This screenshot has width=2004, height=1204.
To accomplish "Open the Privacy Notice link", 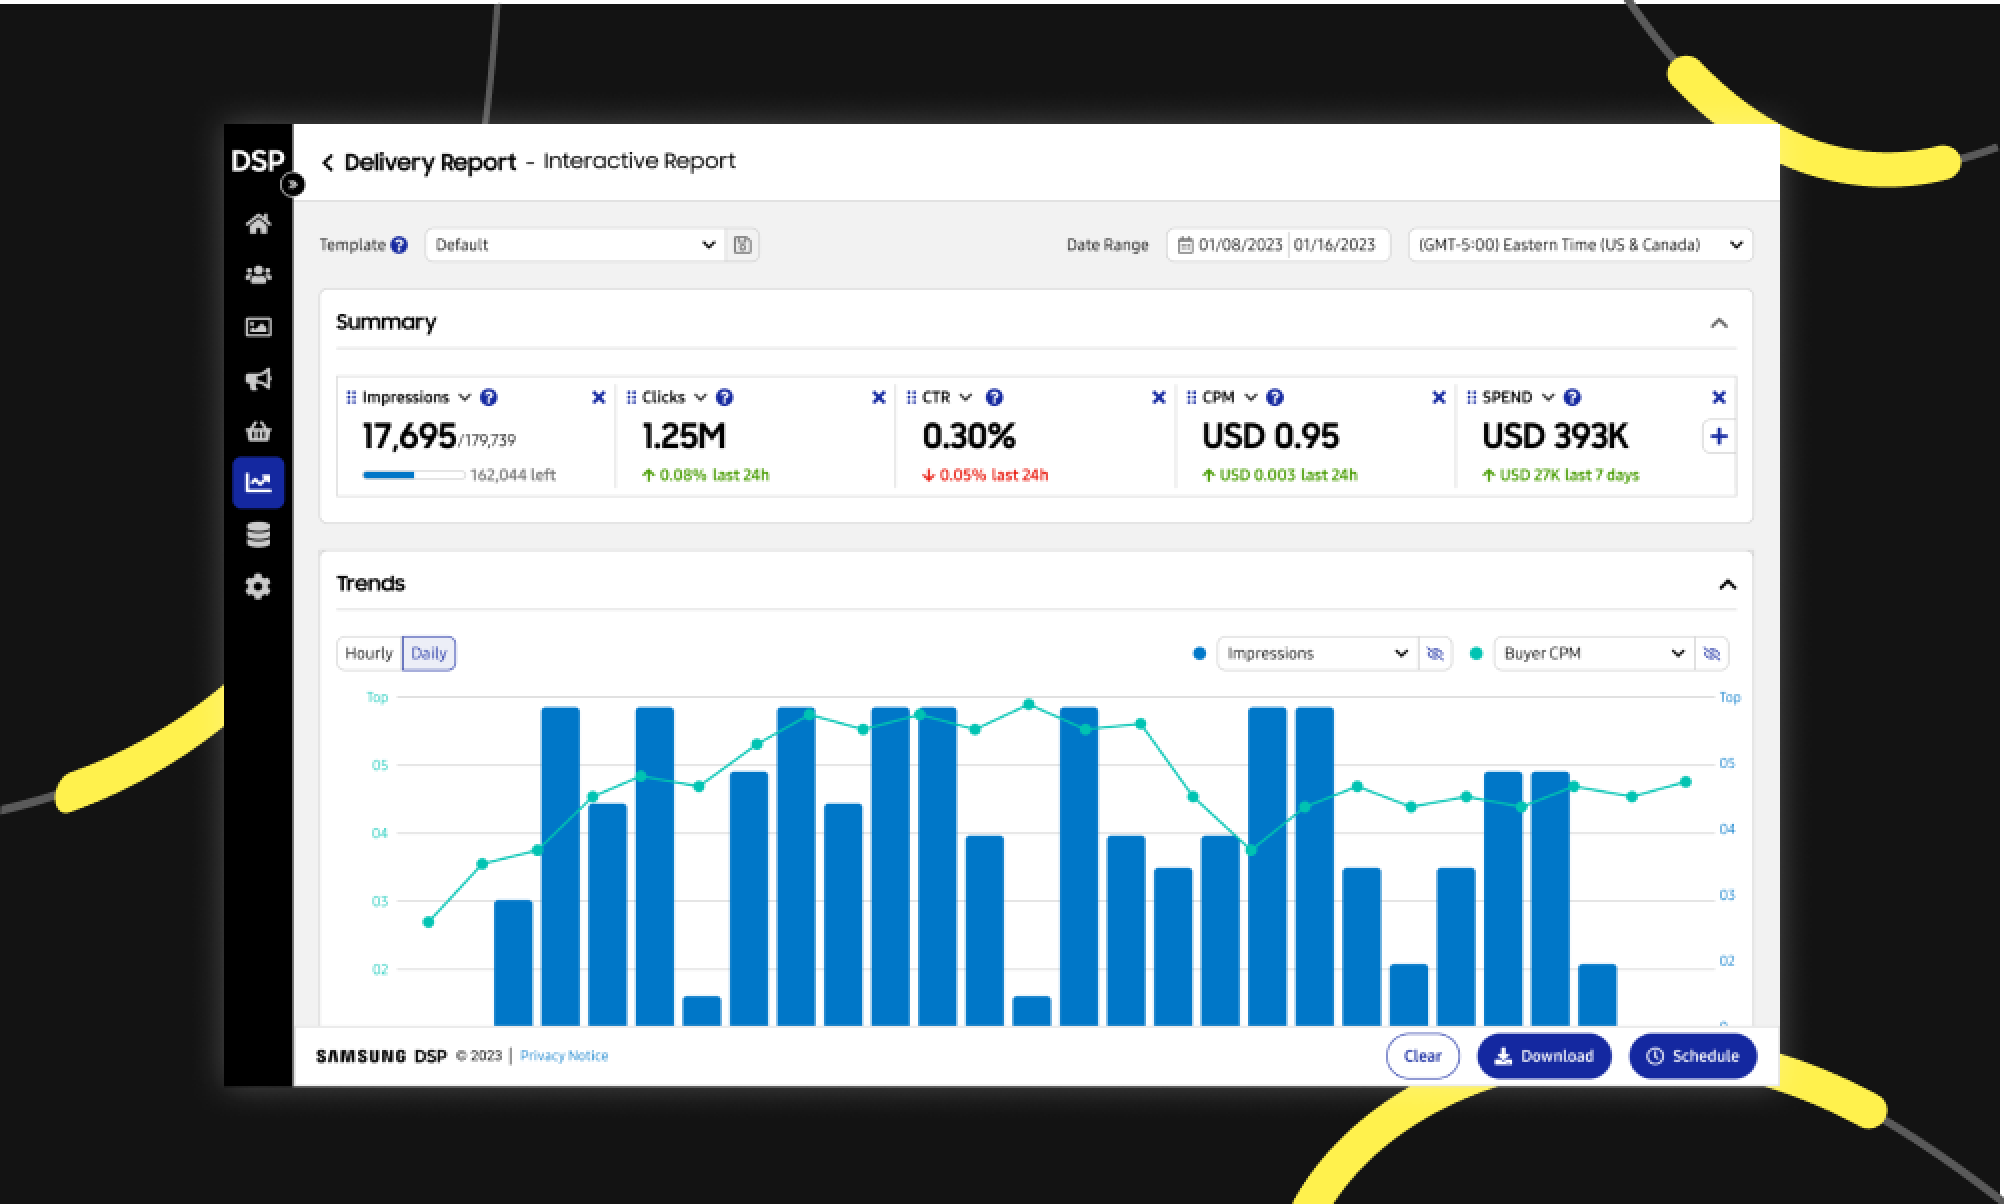I will pyautogui.click(x=564, y=1056).
